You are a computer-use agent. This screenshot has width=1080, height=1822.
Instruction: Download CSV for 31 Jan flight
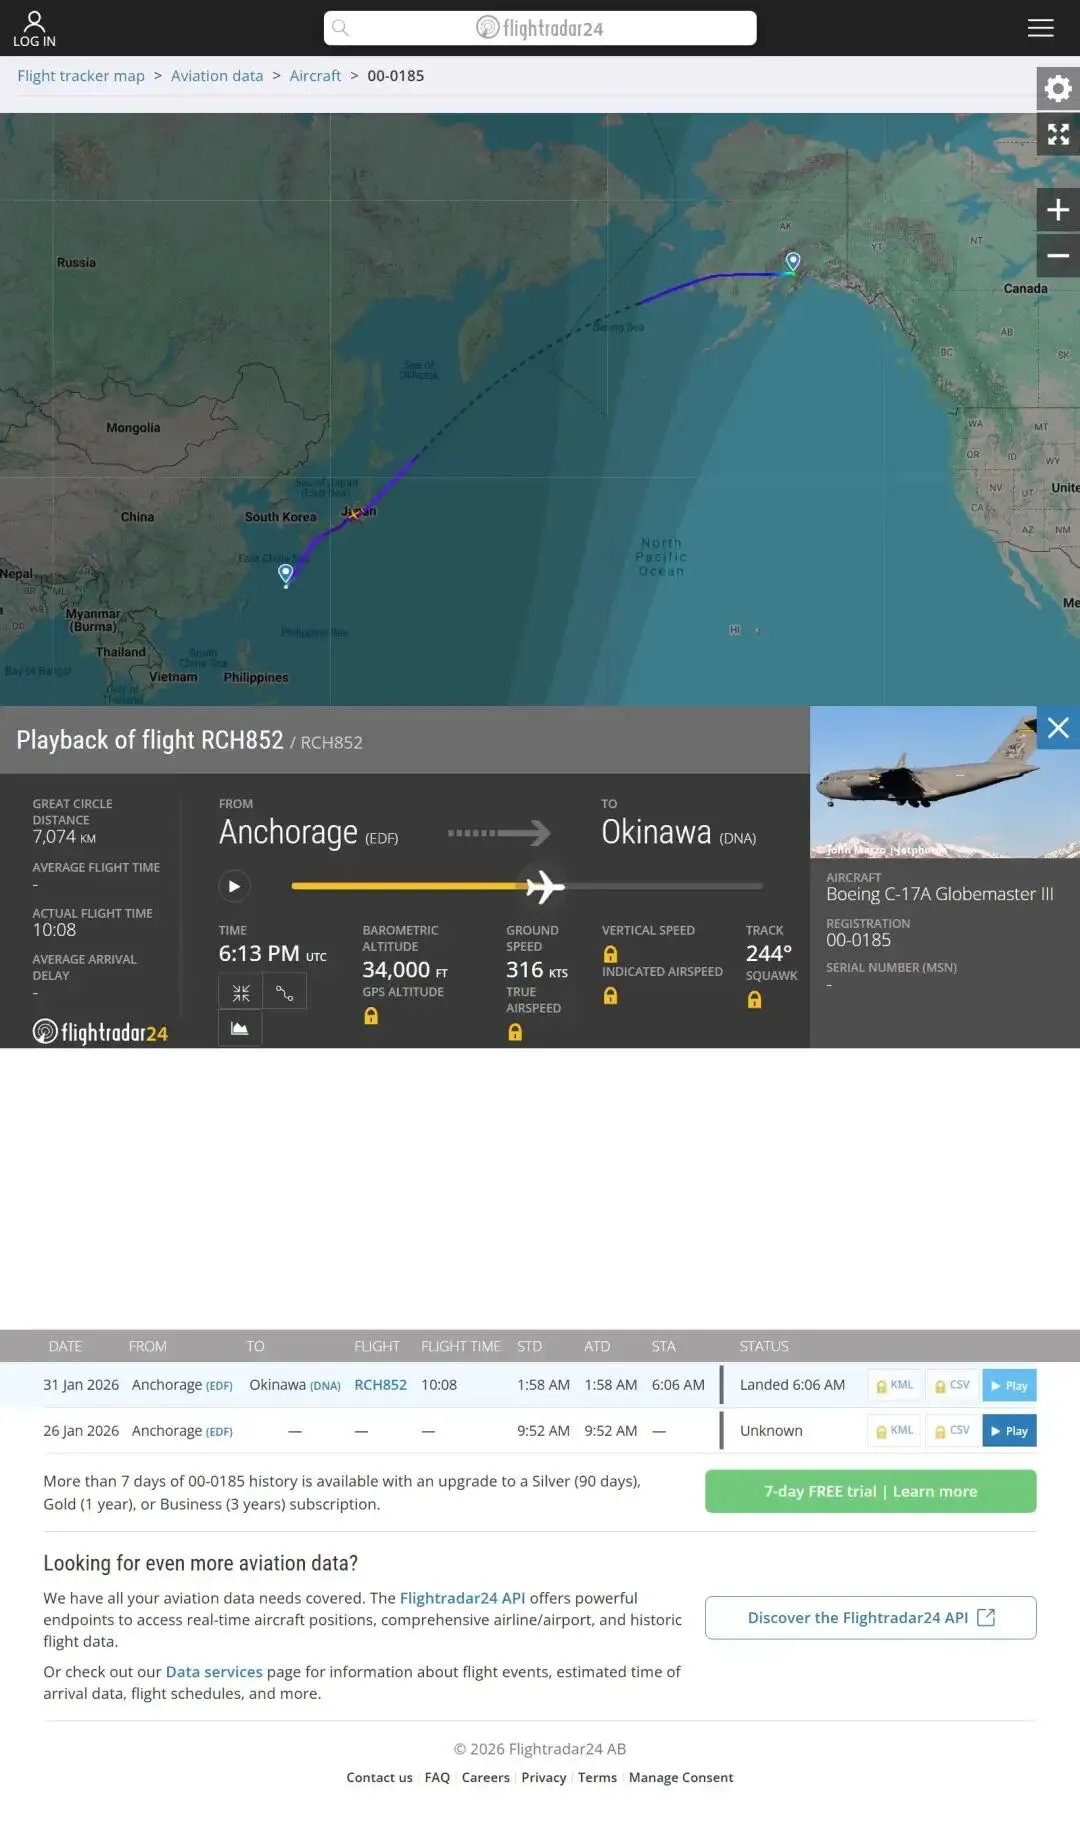[953, 1385]
